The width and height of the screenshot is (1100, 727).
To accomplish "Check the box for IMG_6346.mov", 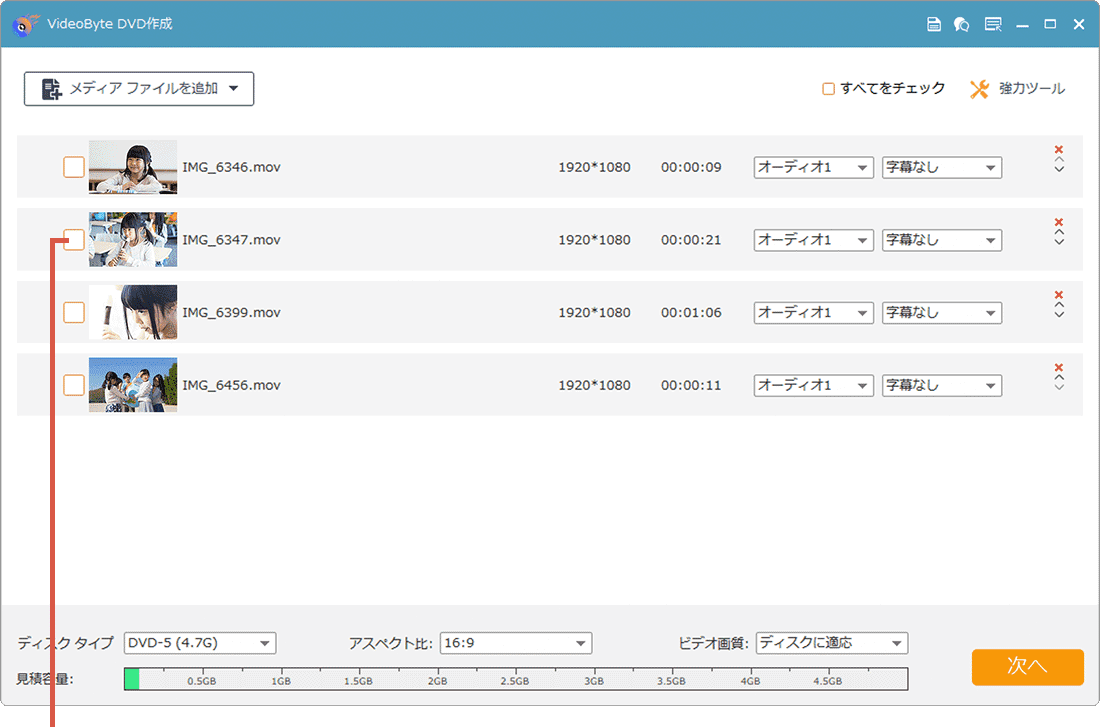I will [74, 167].
